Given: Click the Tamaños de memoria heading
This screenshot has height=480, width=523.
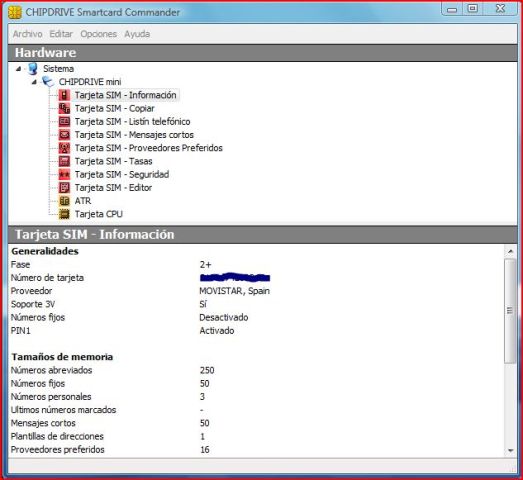Looking at the screenshot, I should point(62,357).
